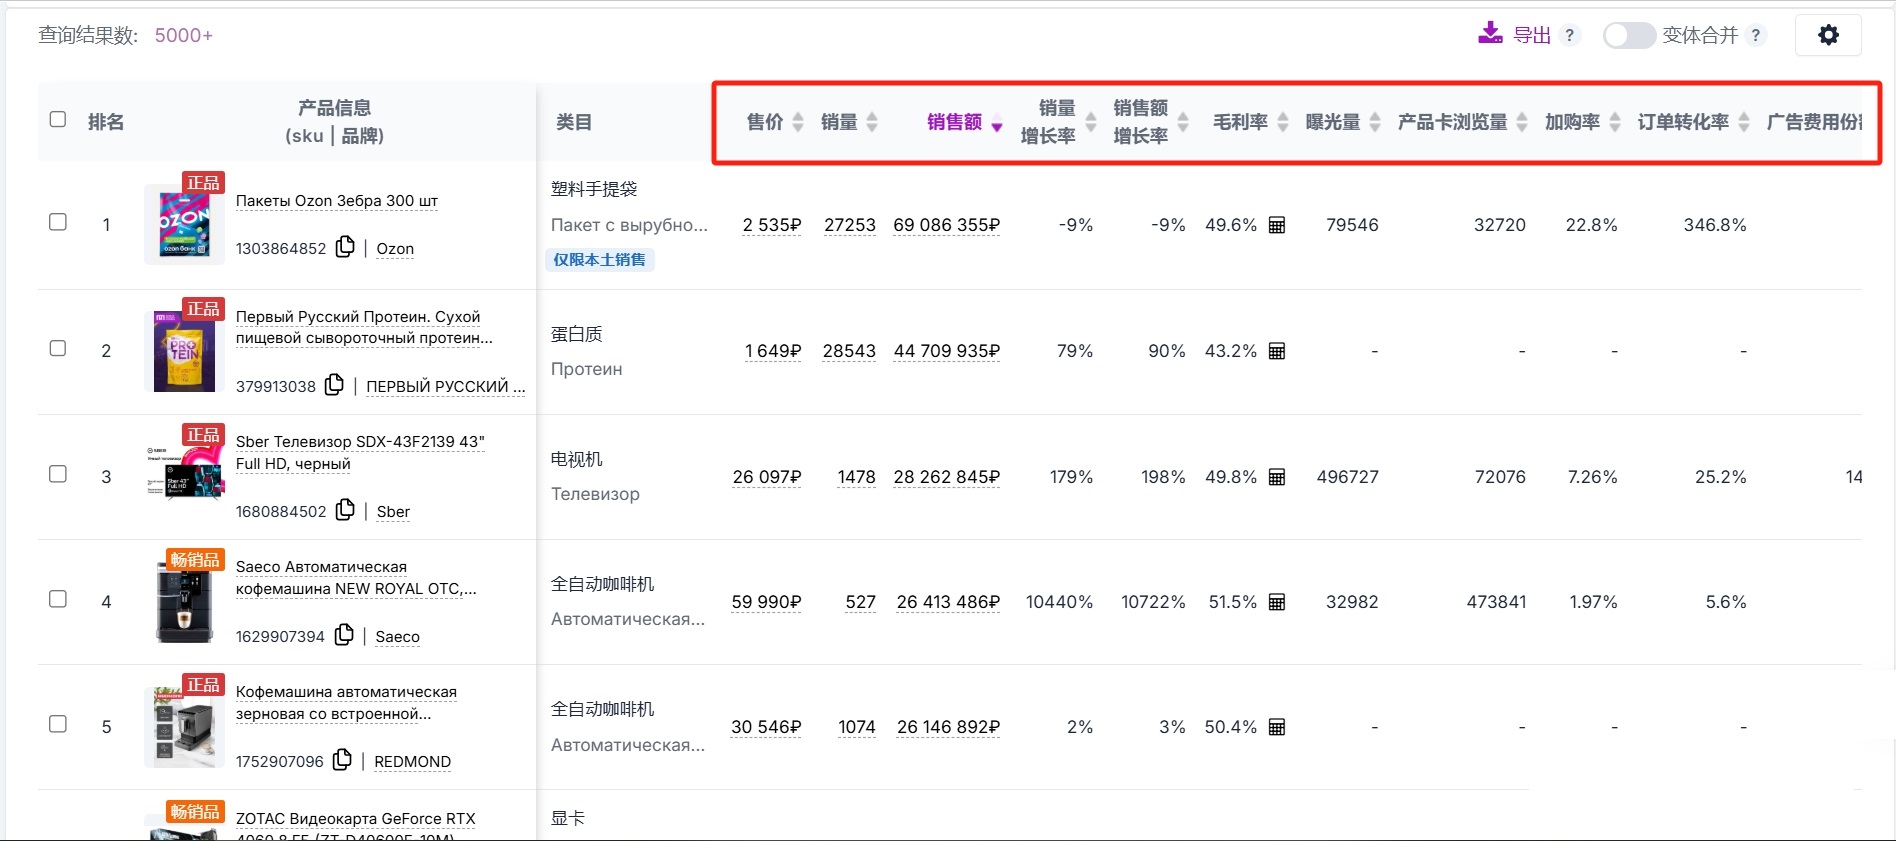Sort by 销售额增长率 column arrows

coord(1183,122)
